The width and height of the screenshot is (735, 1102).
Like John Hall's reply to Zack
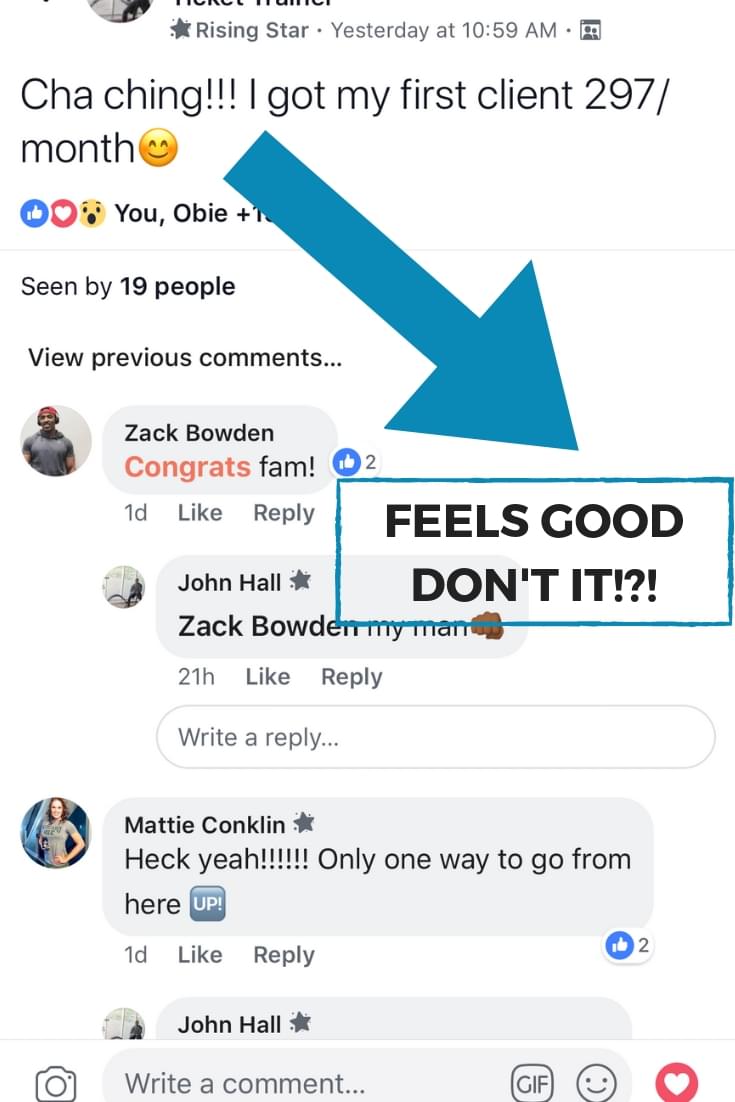pos(267,677)
